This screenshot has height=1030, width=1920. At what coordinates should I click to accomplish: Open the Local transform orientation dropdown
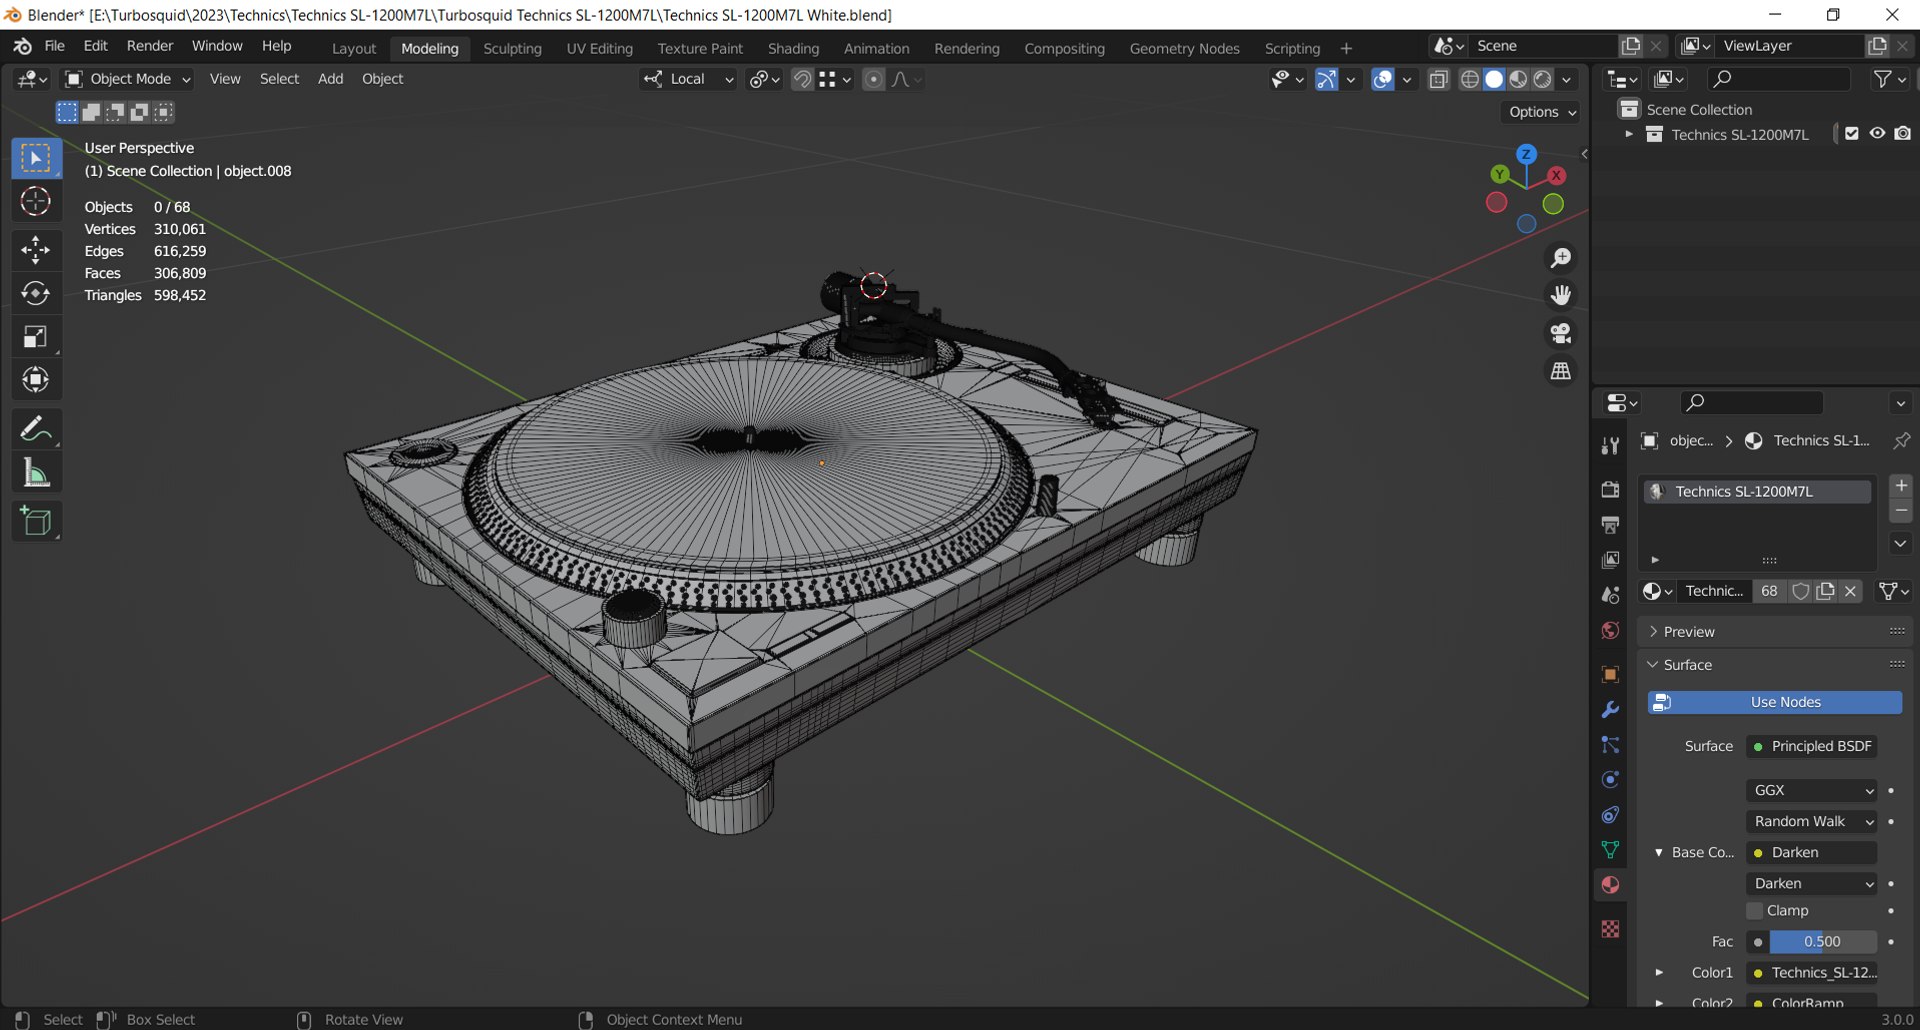click(688, 79)
